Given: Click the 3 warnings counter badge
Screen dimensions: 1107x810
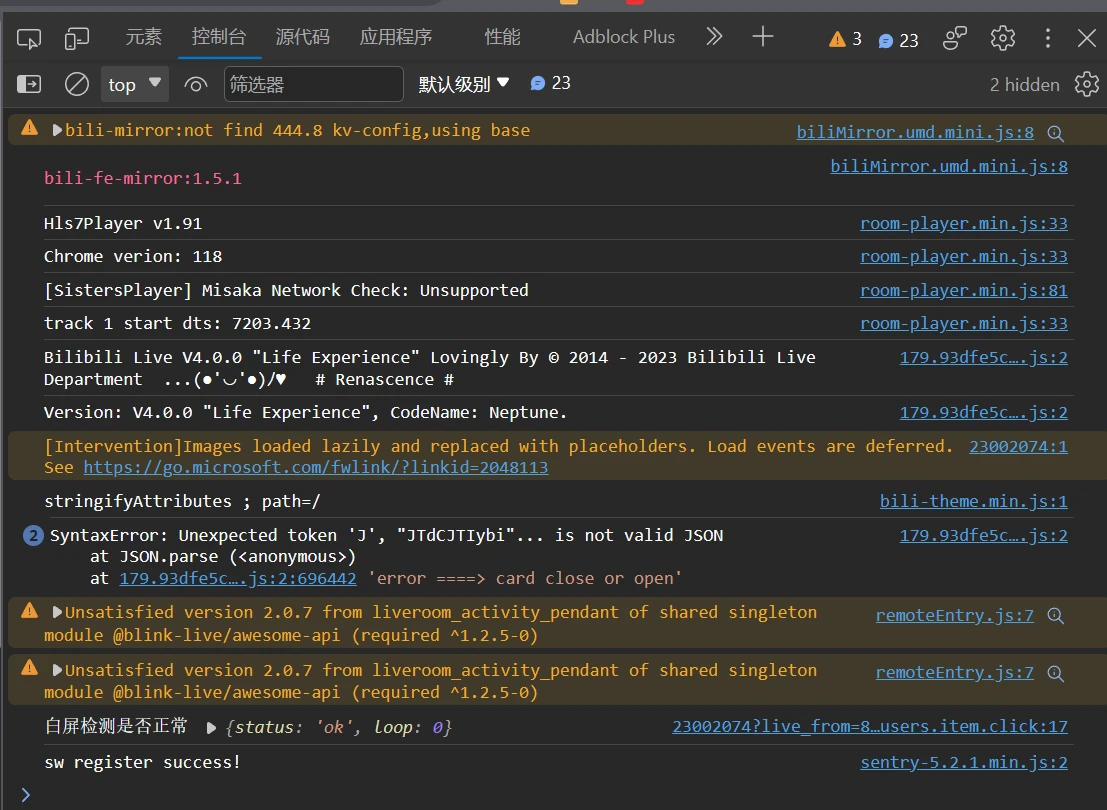Looking at the screenshot, I should 845,39.
